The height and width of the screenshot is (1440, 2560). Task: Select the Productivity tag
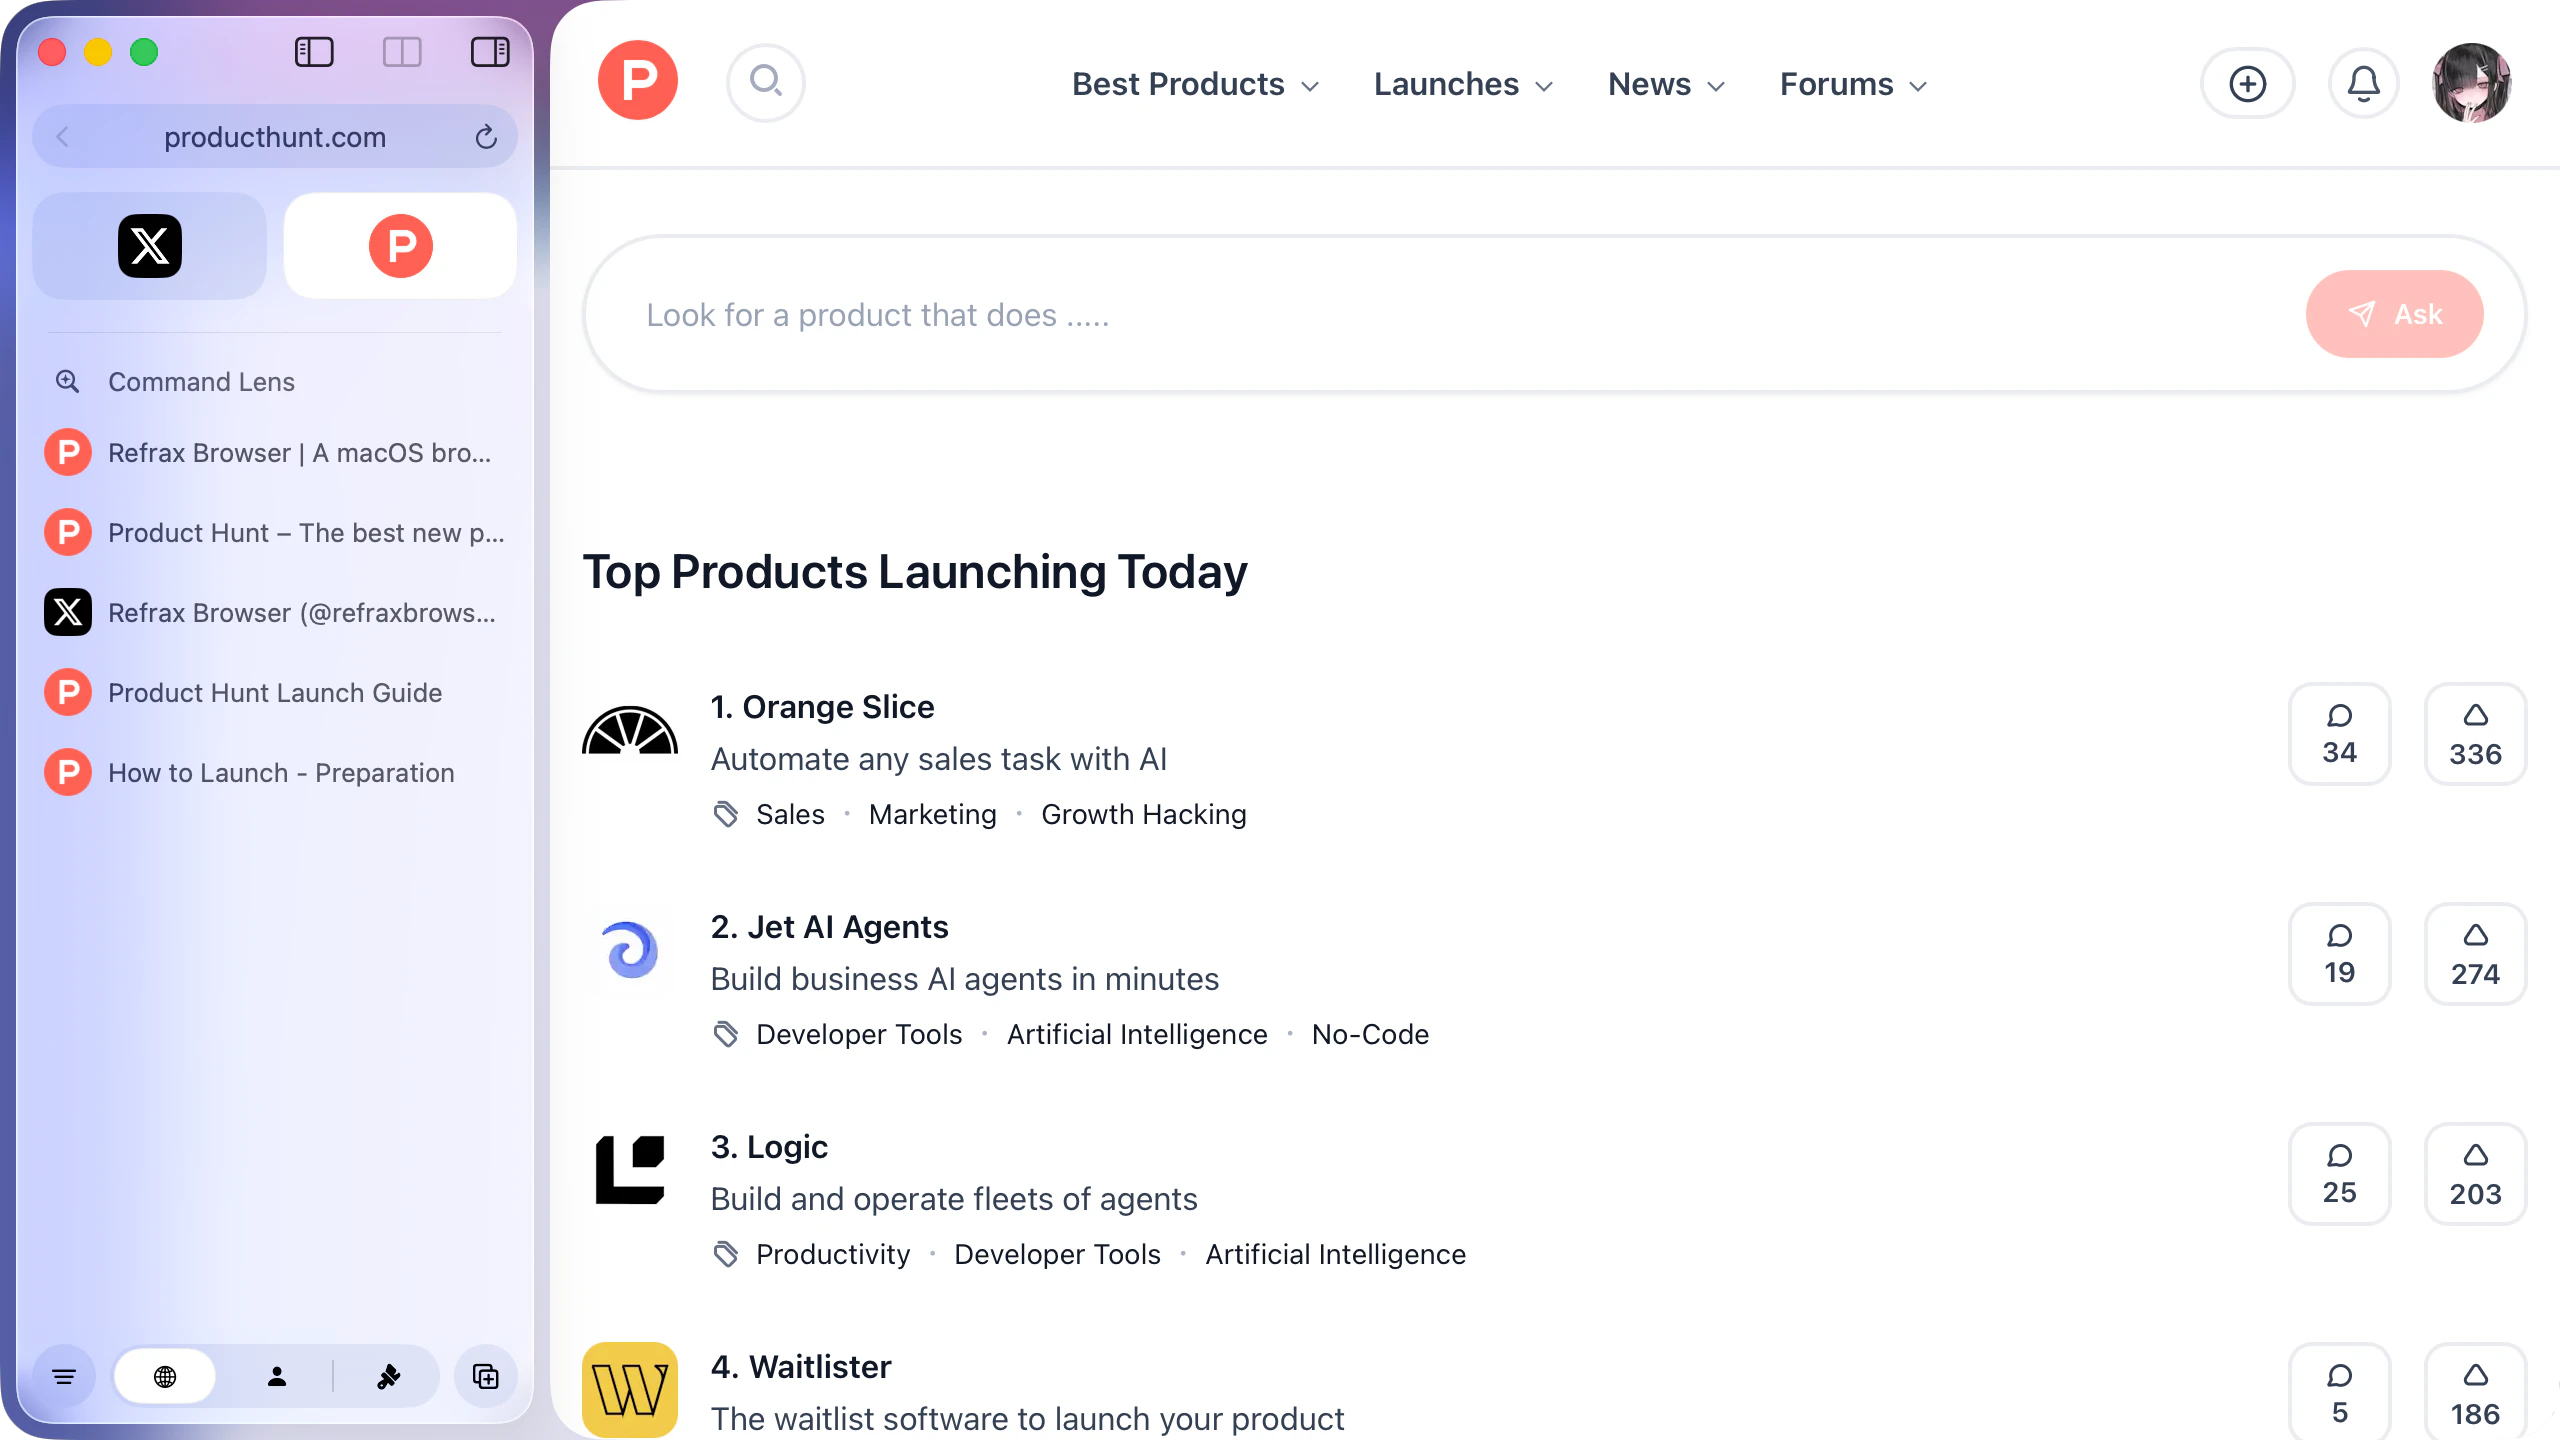pos(833,1254)
